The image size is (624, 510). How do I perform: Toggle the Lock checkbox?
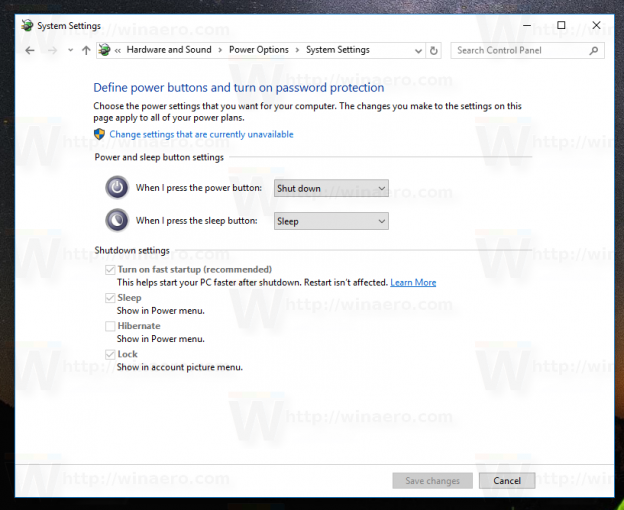coord(110,354)
